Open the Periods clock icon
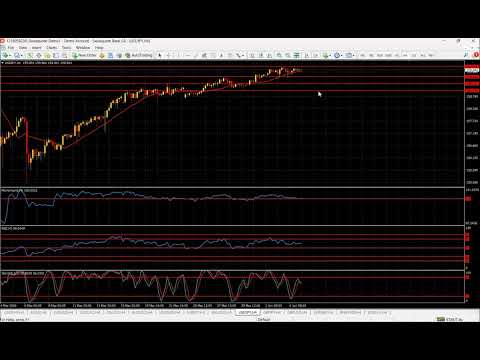This screenshot has height=360, width=480. click(337, 55)
